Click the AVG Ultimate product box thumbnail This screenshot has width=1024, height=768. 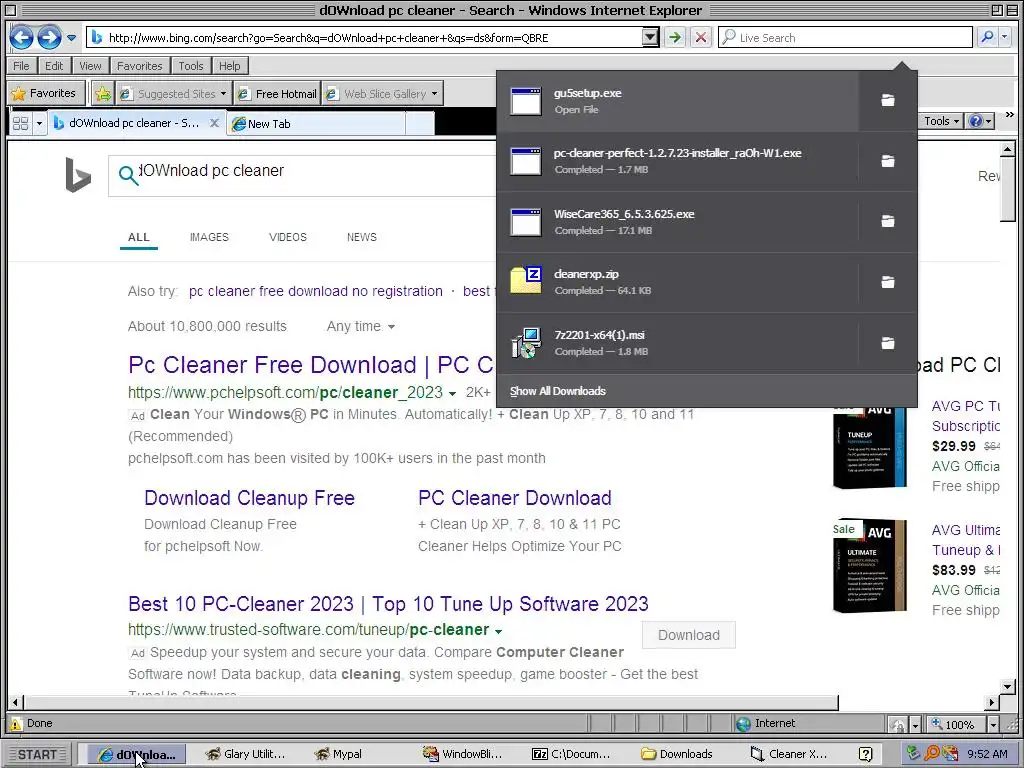point(869,566)
